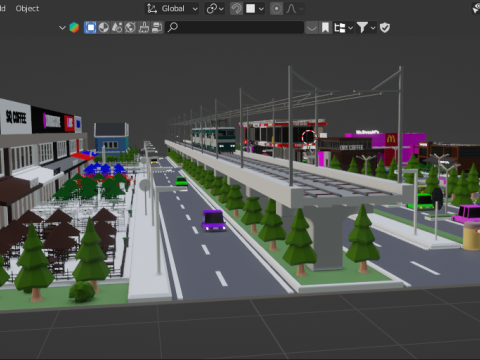Click the proportional falloff curve icon
Screen dimensions: 480x360
[291, 8]
